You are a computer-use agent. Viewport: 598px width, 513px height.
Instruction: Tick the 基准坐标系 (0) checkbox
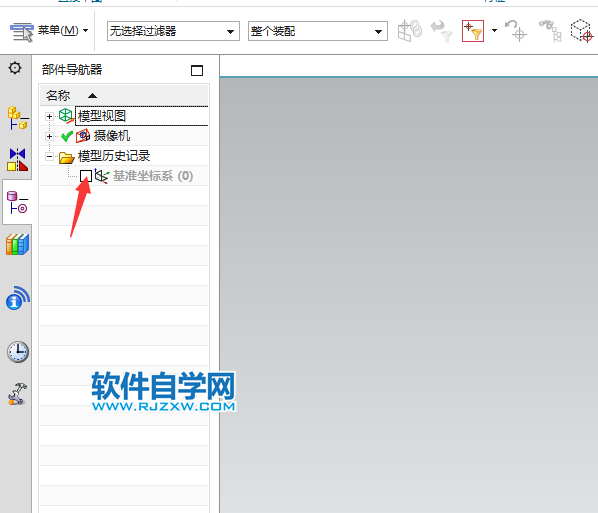(86, 176)
